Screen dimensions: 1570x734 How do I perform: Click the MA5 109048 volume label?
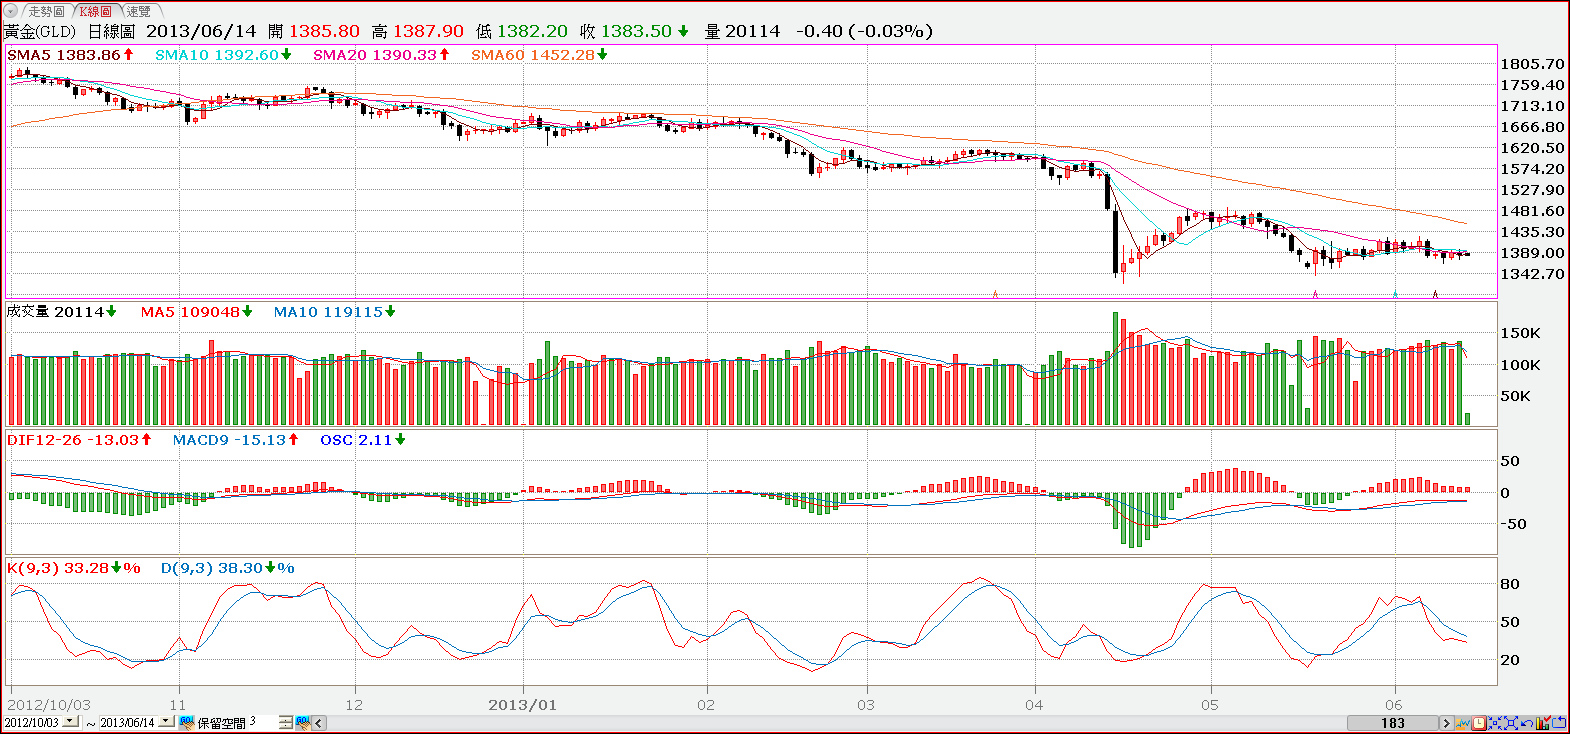tap(196, 312)
